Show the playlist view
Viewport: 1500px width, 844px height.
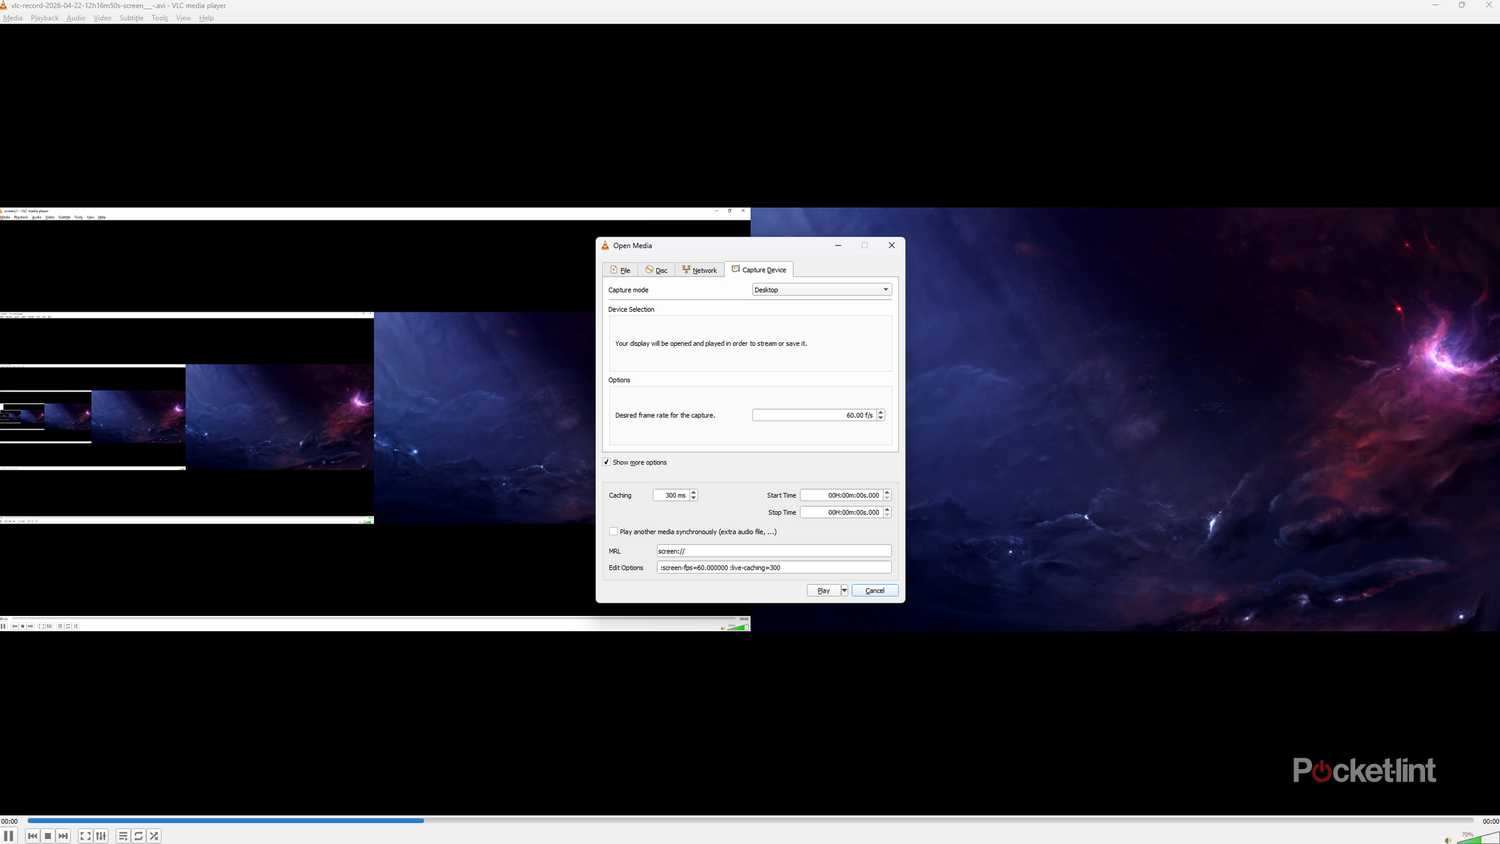pyautogui.click(x=123, y=836)
